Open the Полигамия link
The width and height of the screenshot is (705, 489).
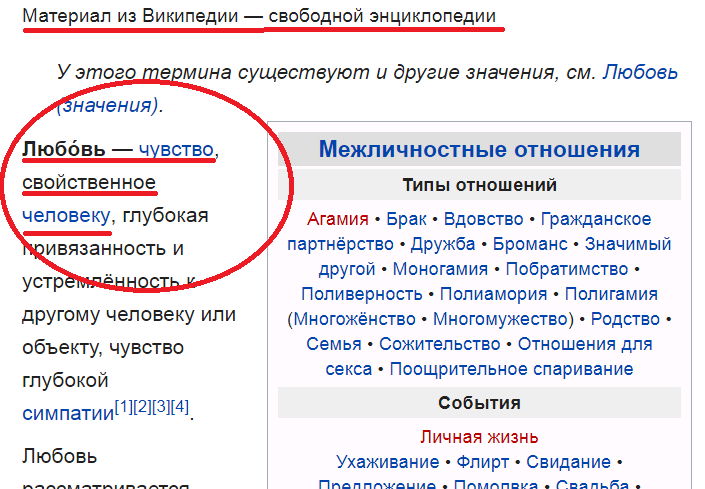tap(611, 294)
